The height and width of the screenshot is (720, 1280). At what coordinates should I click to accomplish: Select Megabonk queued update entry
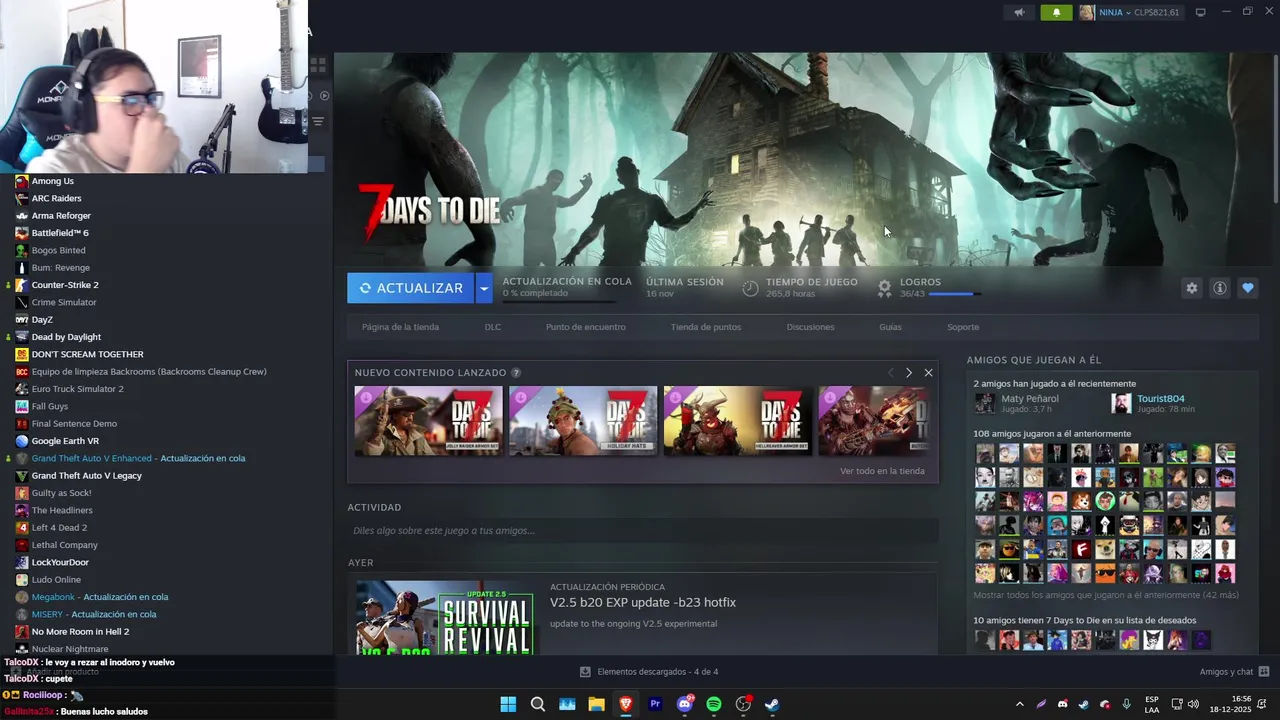click(100, 597)
